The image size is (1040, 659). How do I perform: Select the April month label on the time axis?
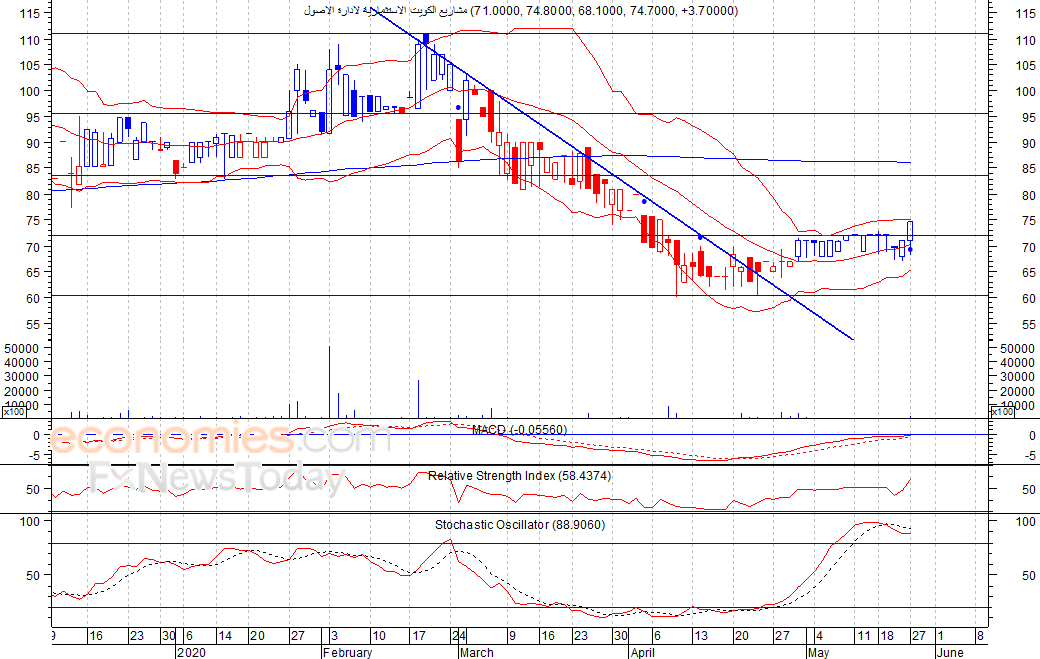click(x=643, y=652)
